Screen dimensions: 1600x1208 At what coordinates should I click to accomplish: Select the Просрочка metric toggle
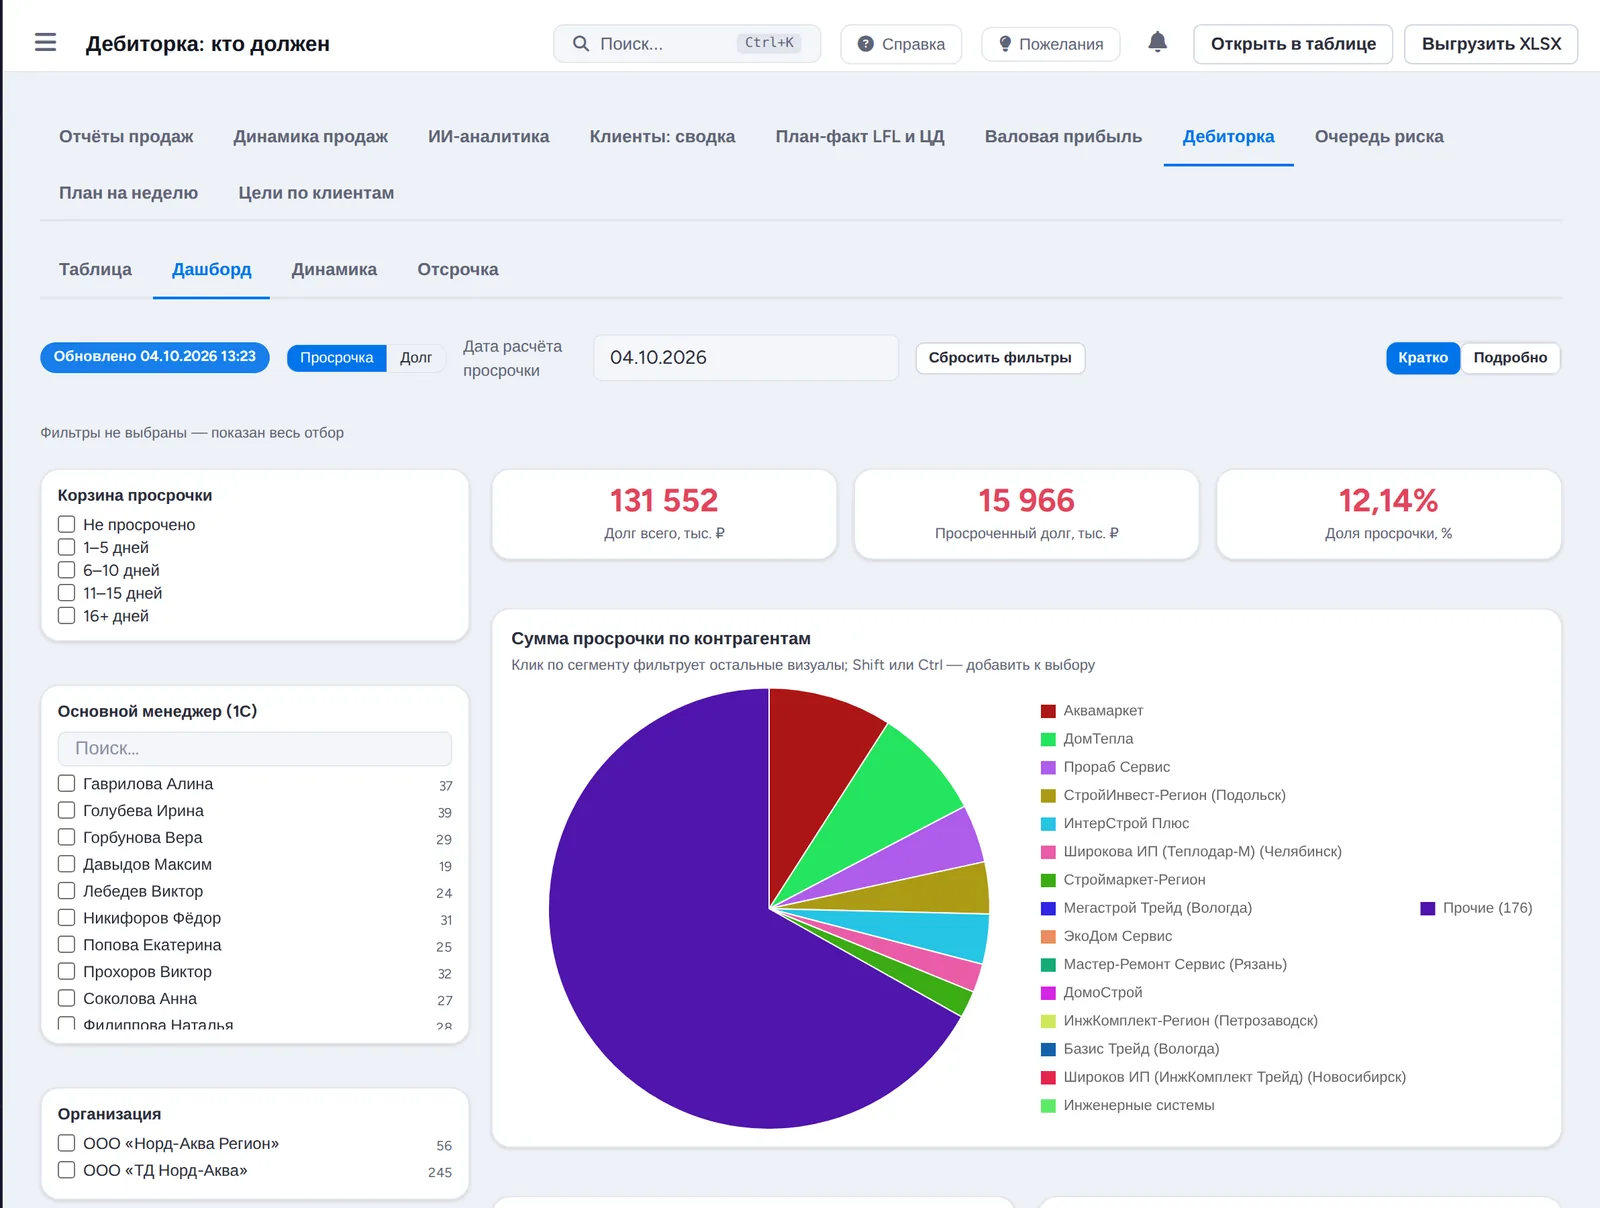click(x=337, y=358)
